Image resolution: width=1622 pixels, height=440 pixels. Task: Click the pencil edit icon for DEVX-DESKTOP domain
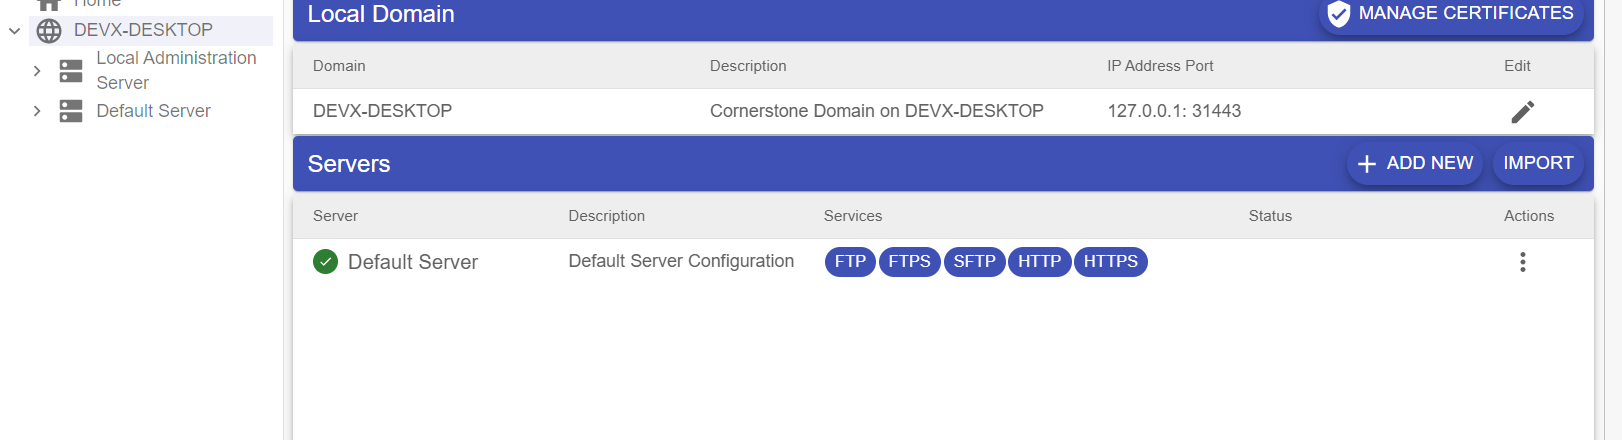(x=1522, y=112)
